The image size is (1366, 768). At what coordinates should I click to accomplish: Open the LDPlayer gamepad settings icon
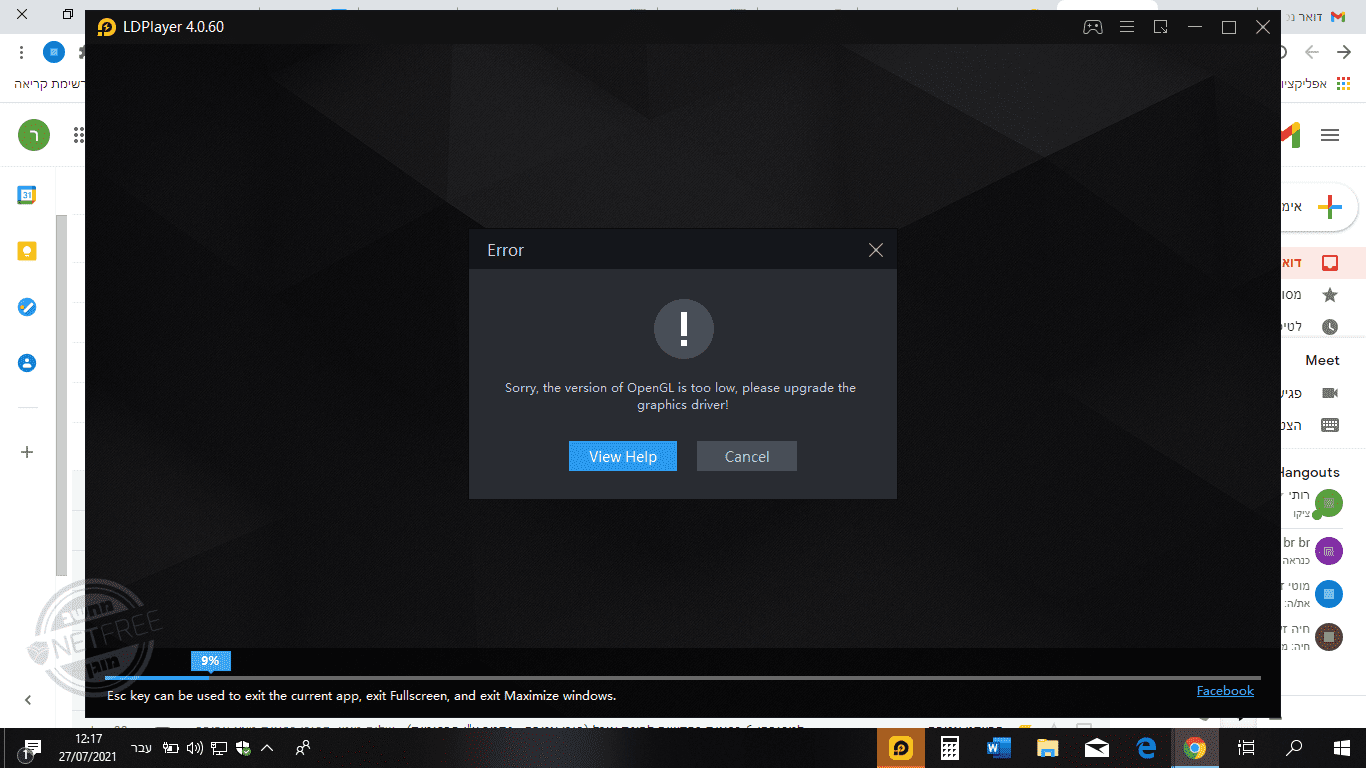pyautogui.click(x=1093, y=27)
